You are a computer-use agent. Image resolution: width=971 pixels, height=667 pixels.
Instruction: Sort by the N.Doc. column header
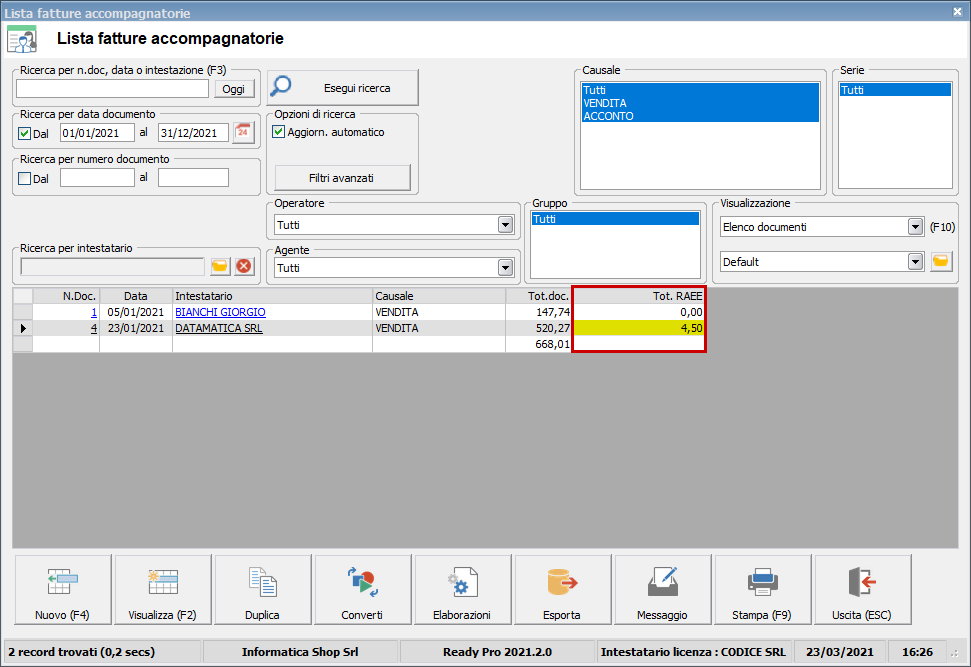66,296
